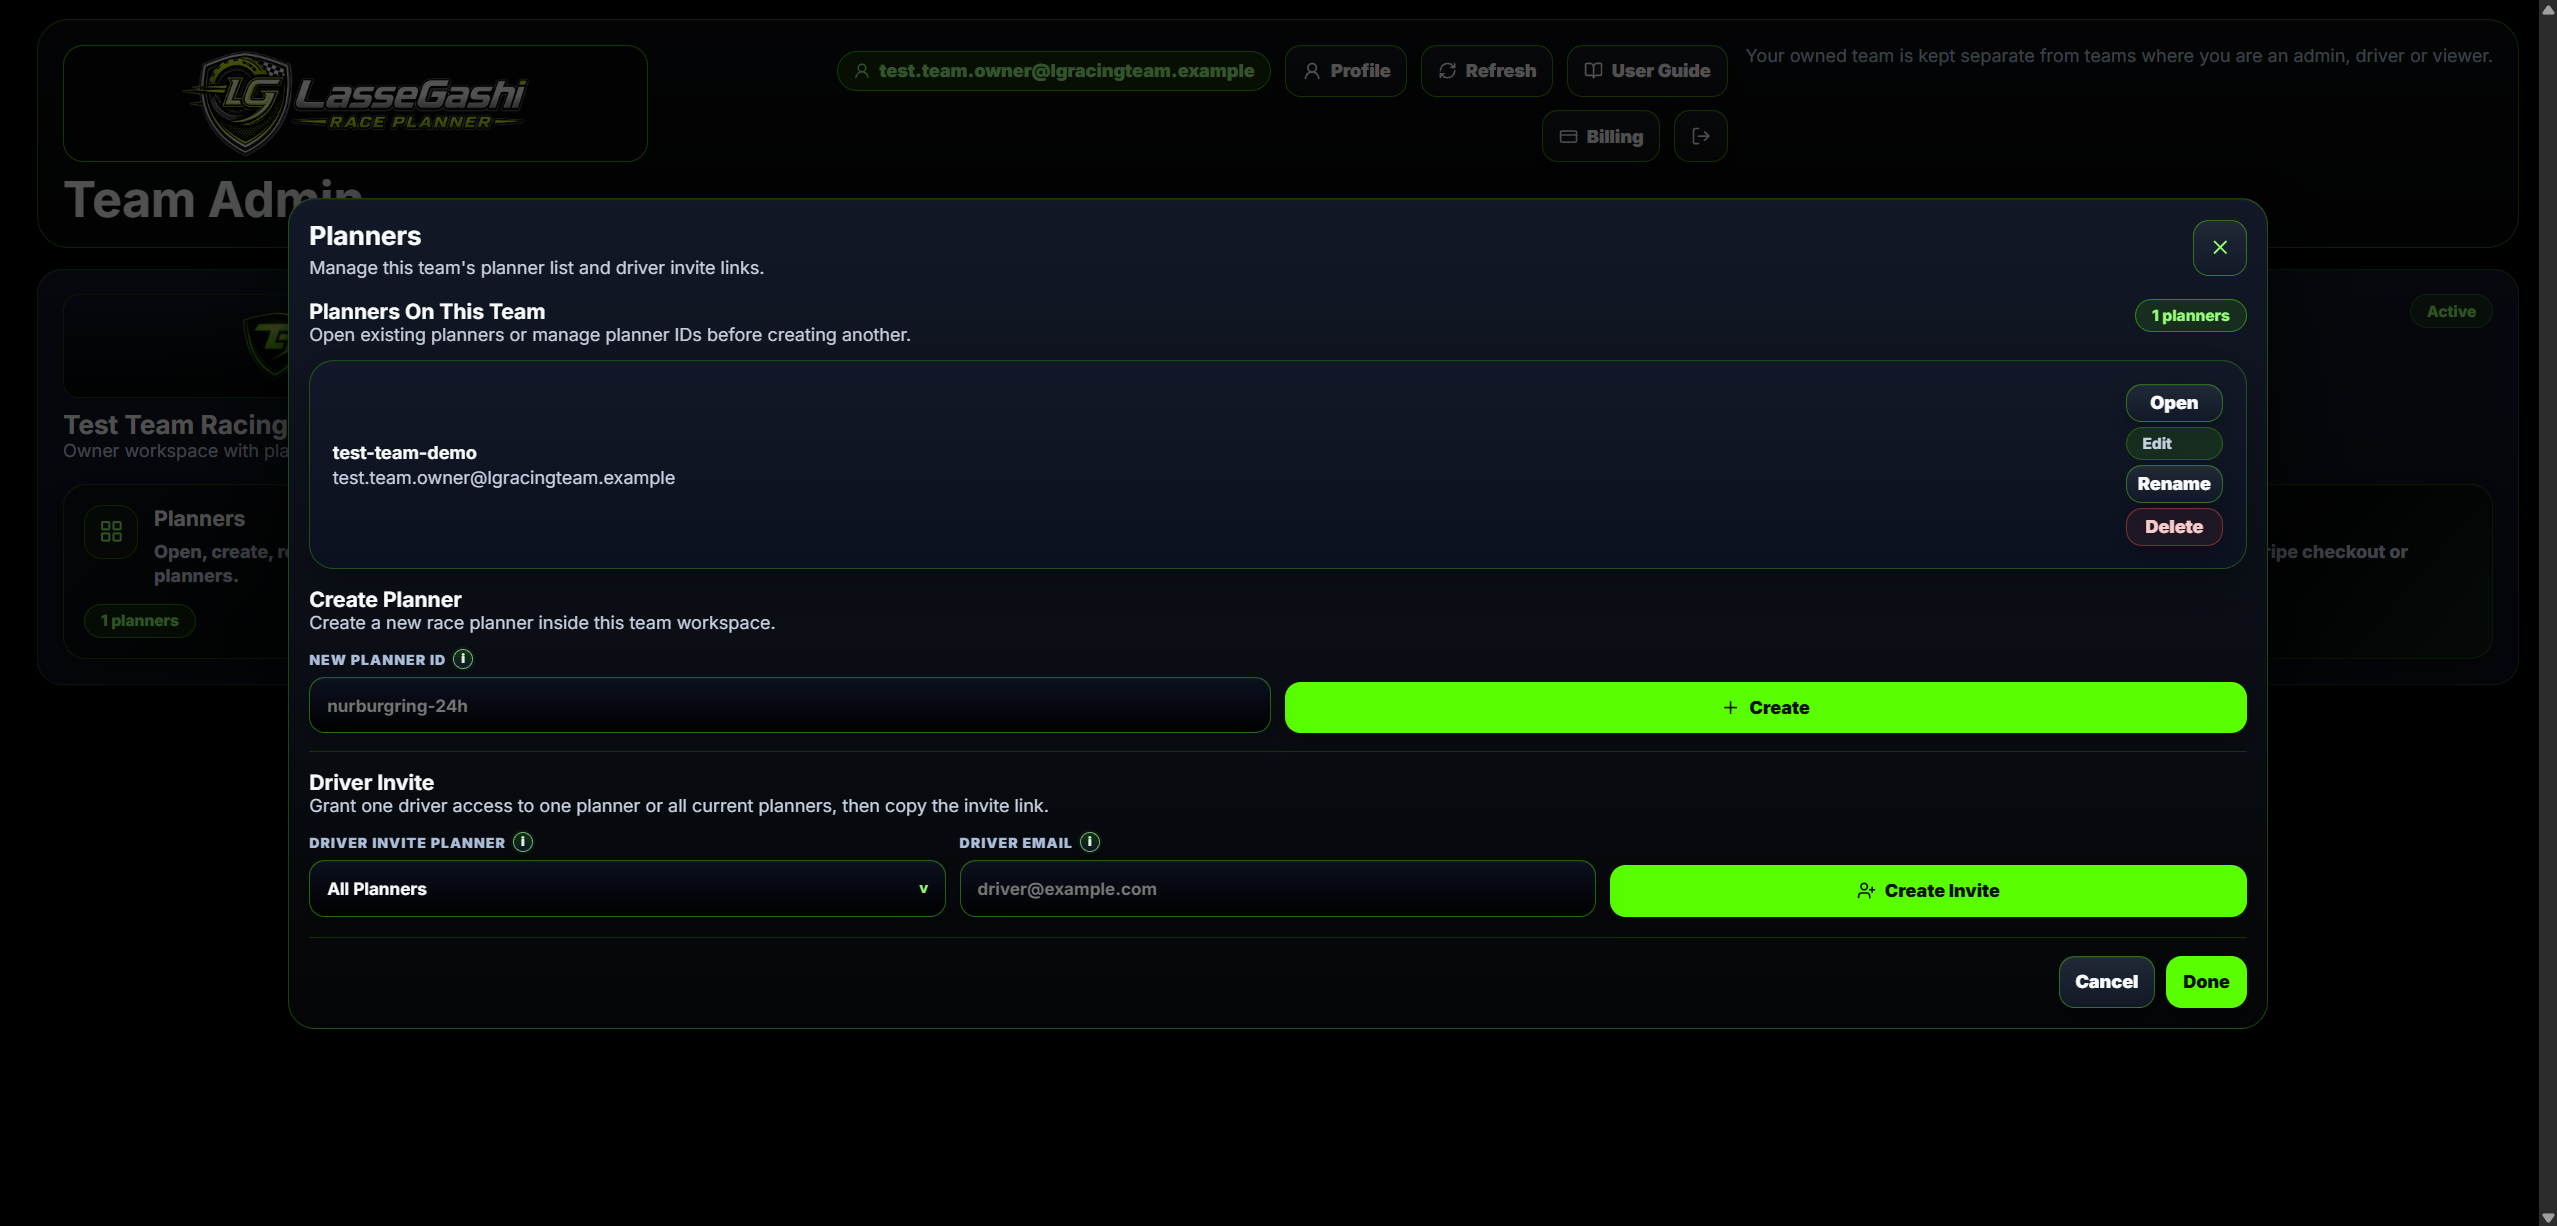Image resolution: width=2557 pixels, height=1226 pixels.
Task: Click the test-team-demo planner name
Action: [x=404, y=453]
